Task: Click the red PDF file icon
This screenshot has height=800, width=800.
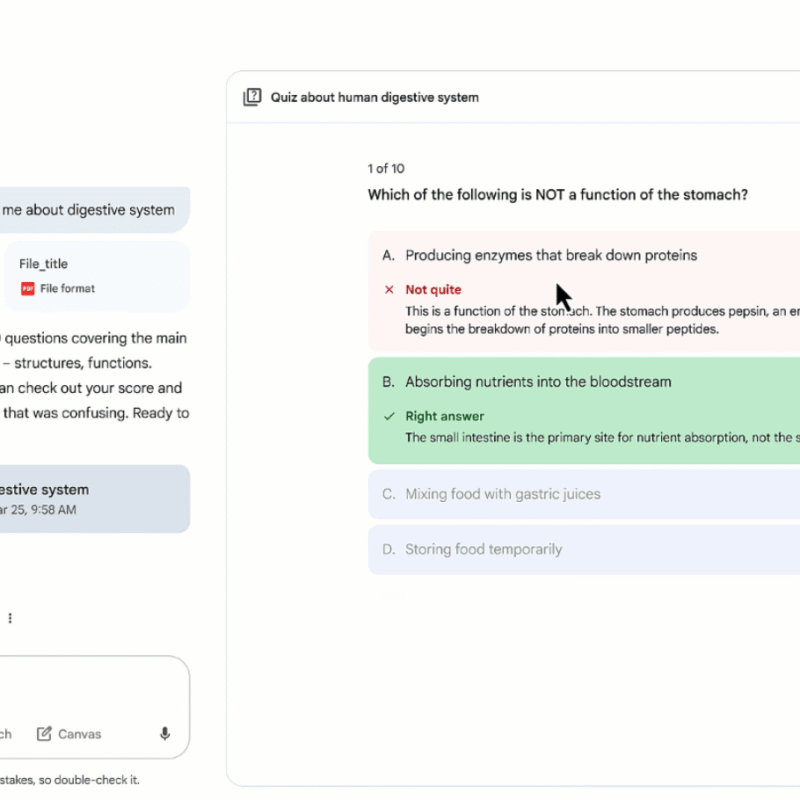Action: [x=28, y=289]
